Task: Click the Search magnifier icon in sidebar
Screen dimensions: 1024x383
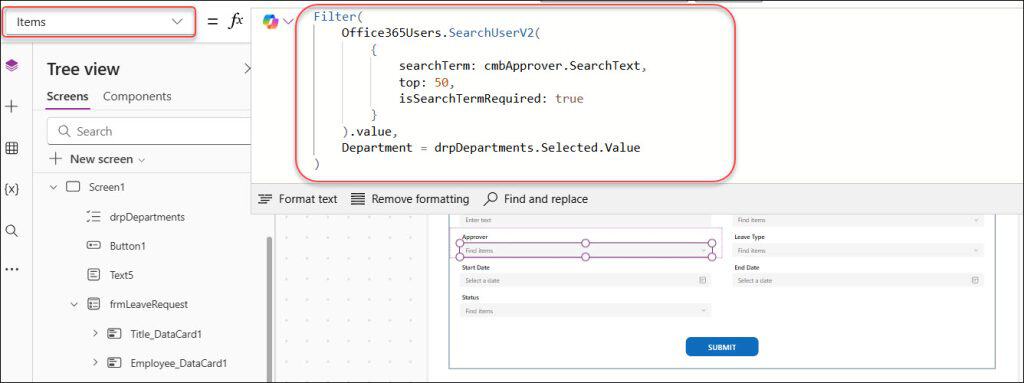Action: [12, 231]
